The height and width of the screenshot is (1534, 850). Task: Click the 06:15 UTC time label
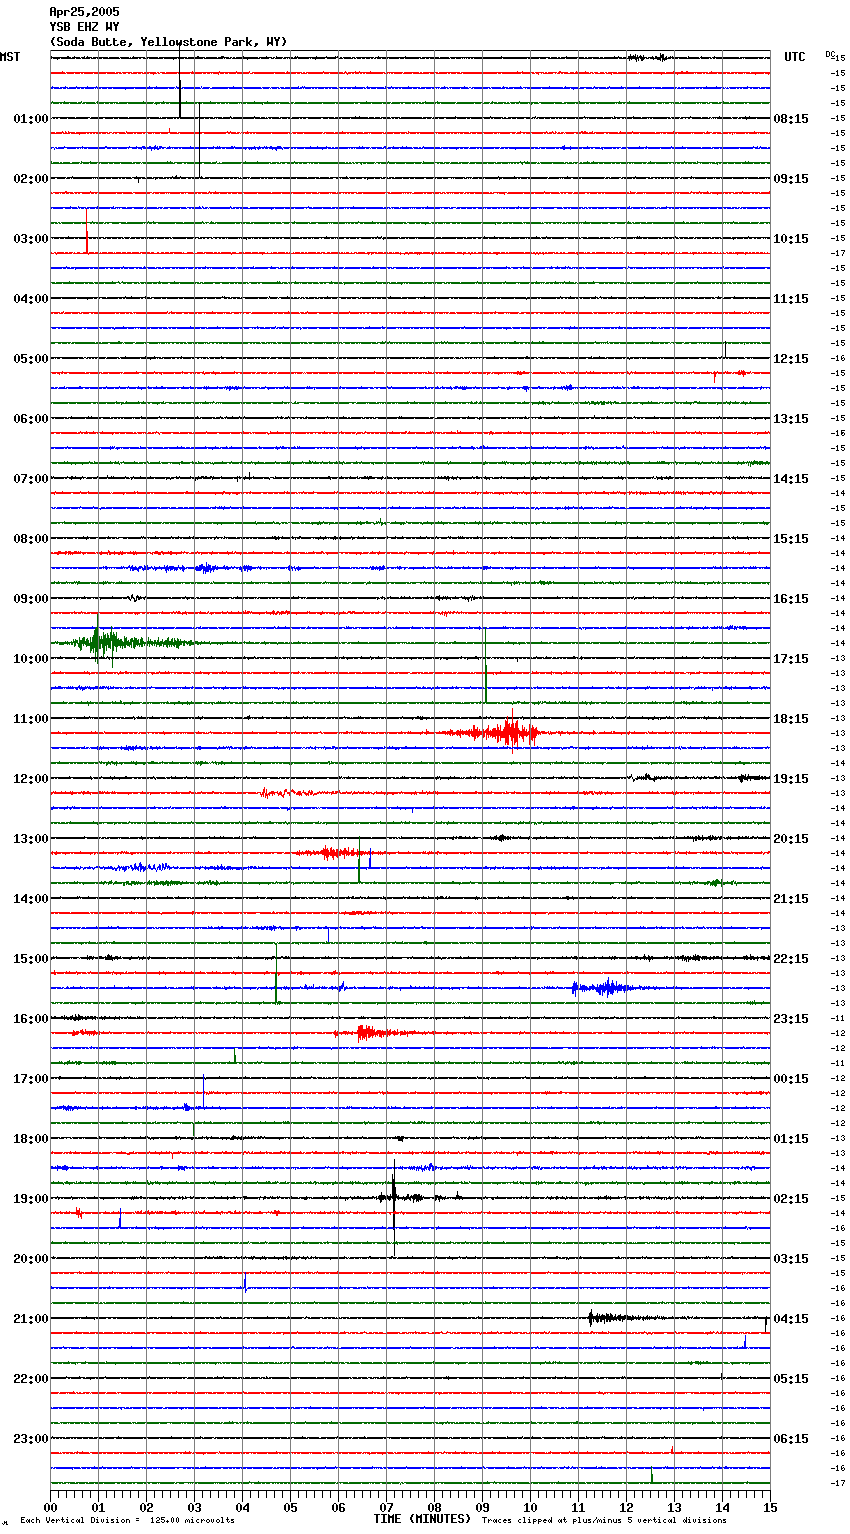(x=791, y=1438)
